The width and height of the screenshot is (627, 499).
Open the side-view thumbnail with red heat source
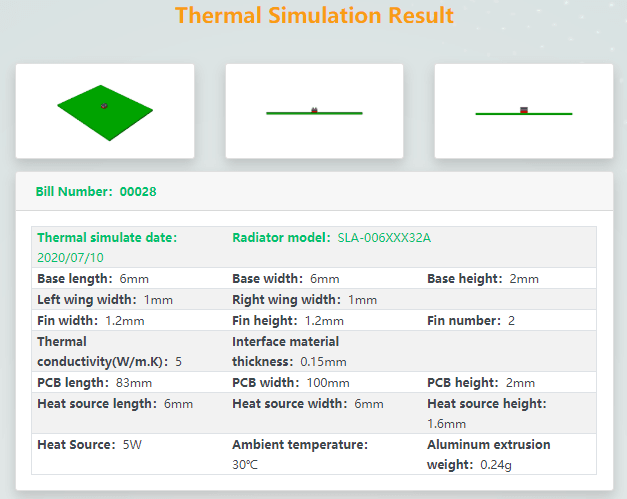click(524, 111)
